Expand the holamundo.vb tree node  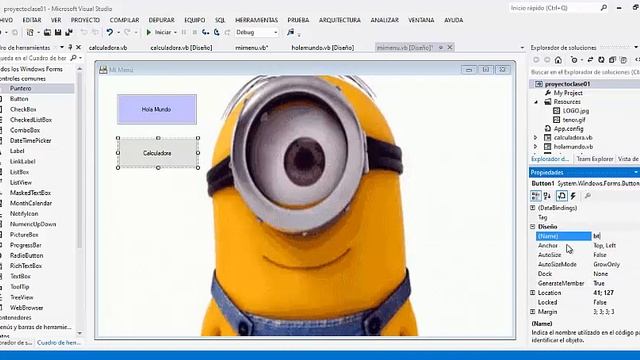pyautogui.click(x=536, y=147)
